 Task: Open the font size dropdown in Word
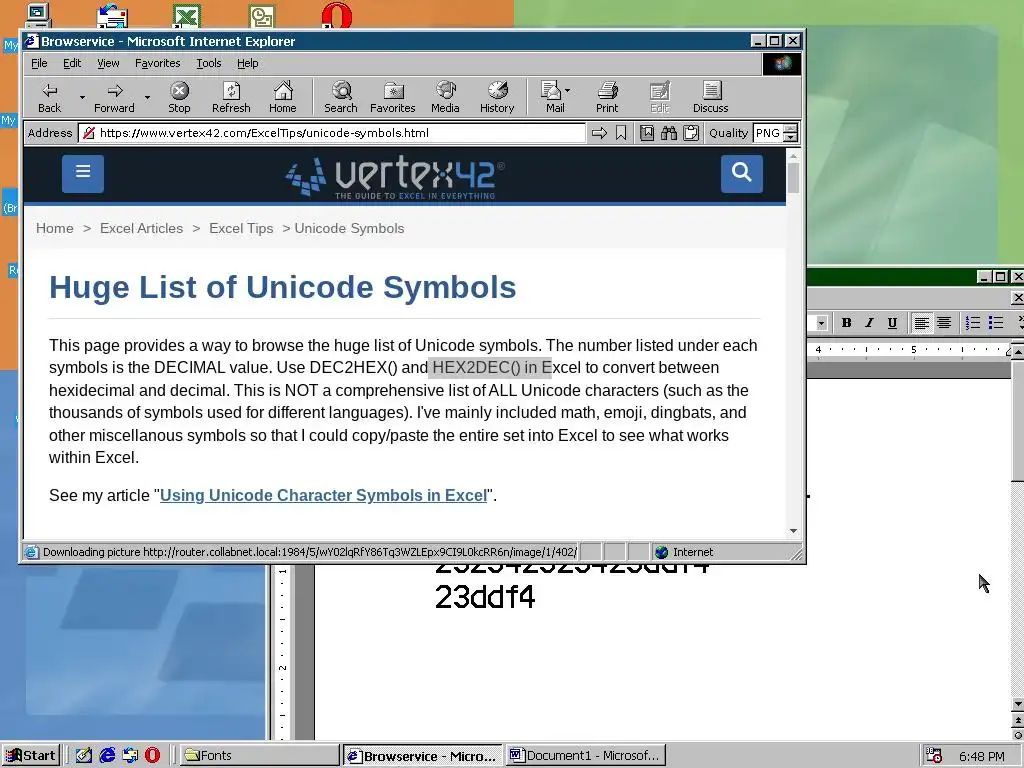(822, 323)
